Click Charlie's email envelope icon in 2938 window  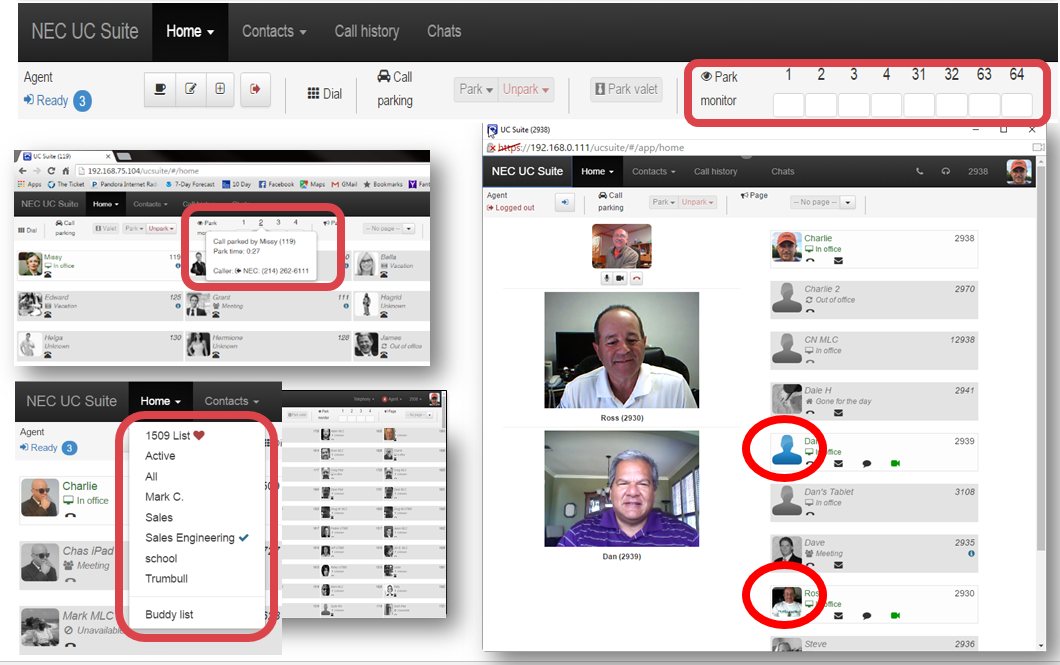[x=838, y=261]
